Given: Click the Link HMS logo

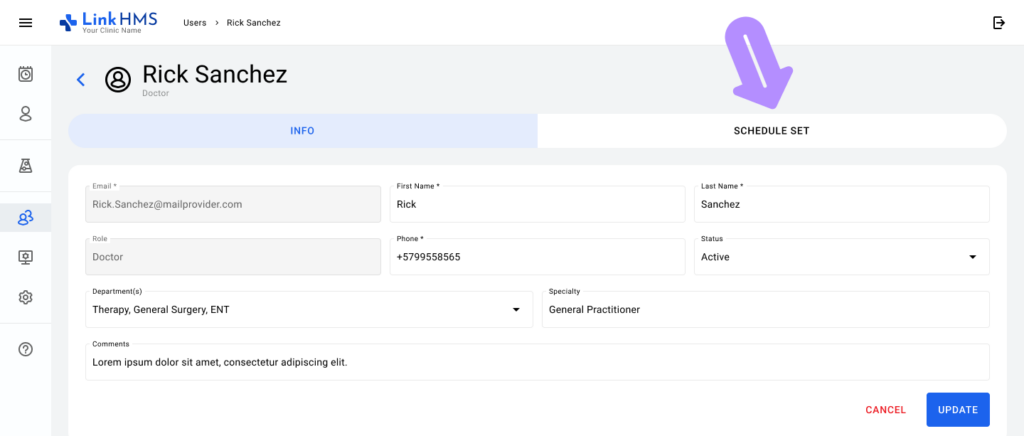Looking at the screenshot, I should (108, 22).
